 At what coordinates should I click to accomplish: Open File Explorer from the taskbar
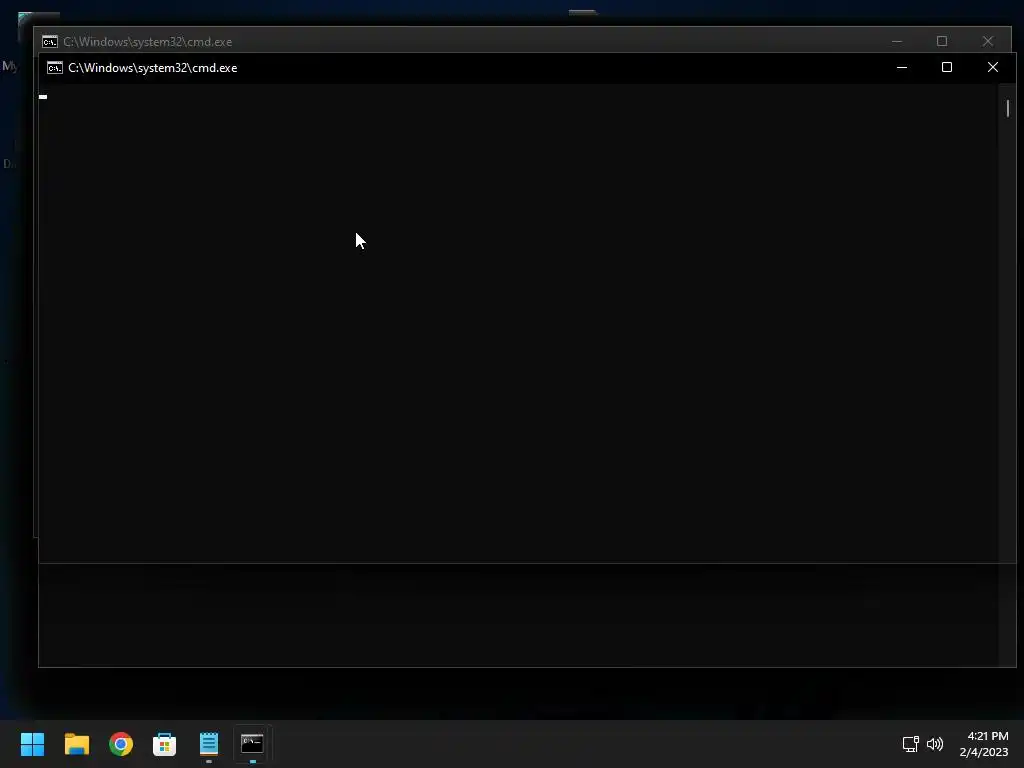76,744
